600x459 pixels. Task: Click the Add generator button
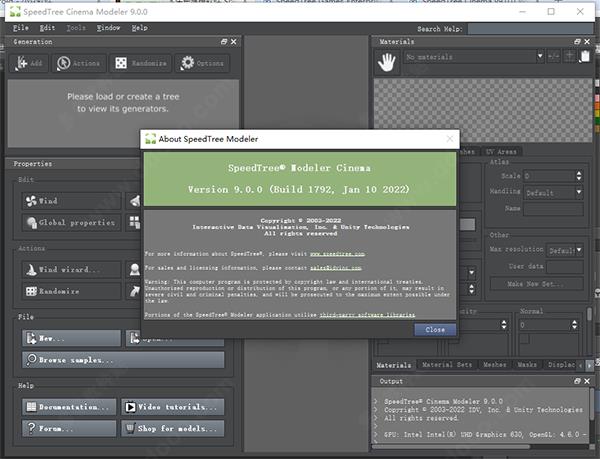pos(29,63)
